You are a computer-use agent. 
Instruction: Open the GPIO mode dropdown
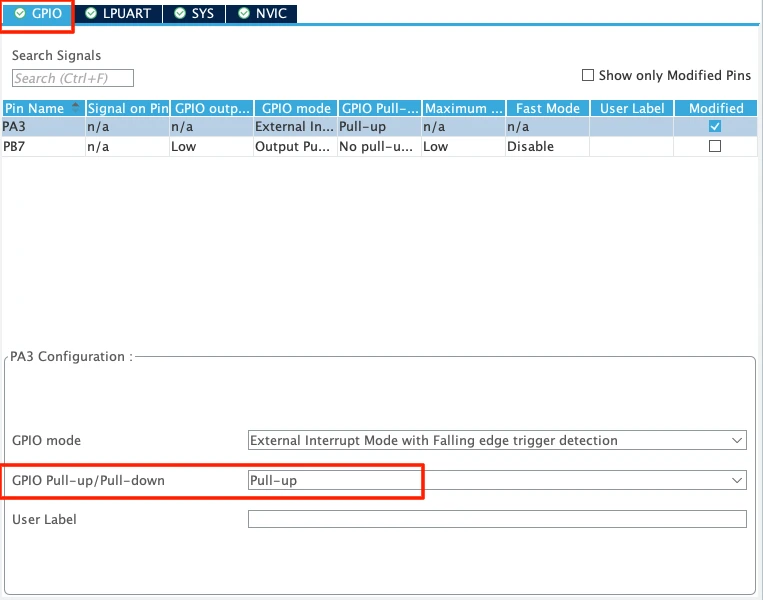coord(737,440)
